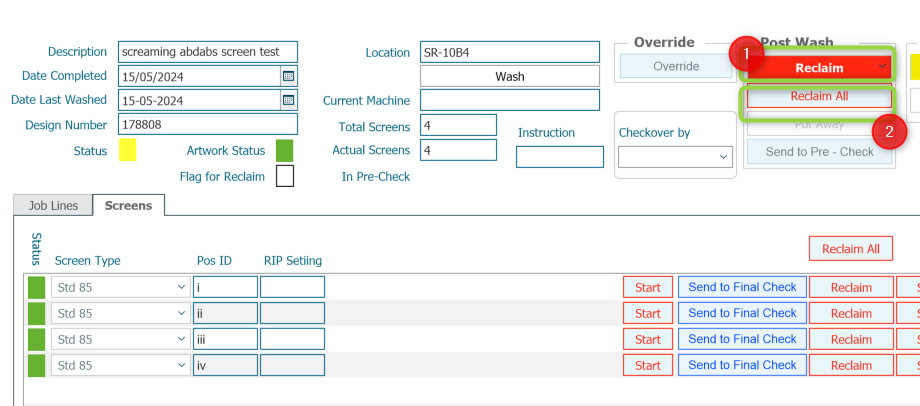Click the Pos ID field containing iv
Image resolution: width=920 pixels, height=406 pixels.
pyautogui.click(x=225, y=365)
